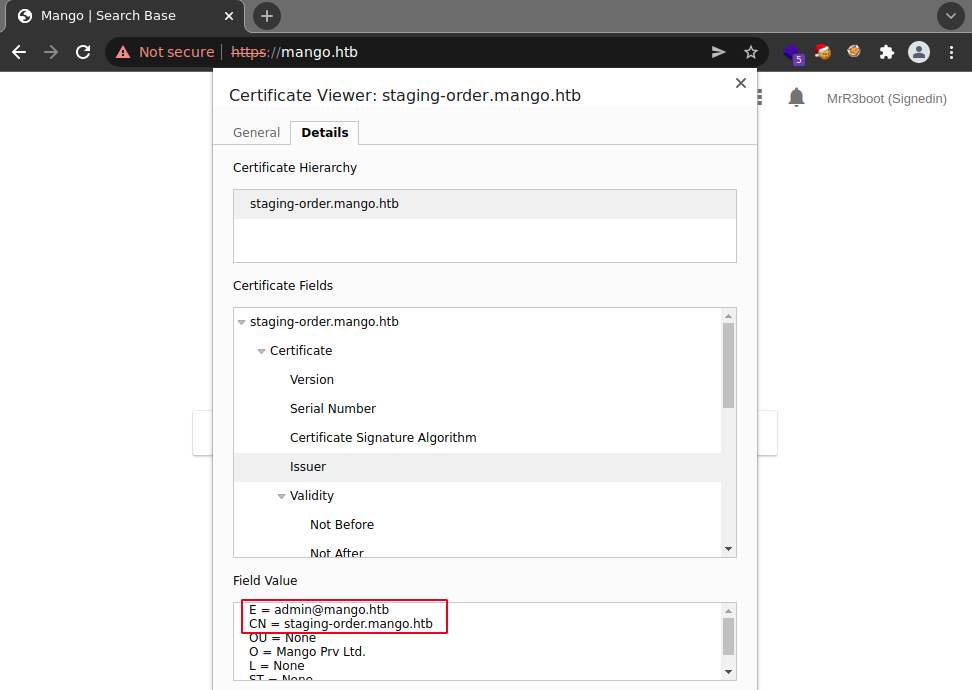This screenshot has height=690, width=972.
Task: Open the Extensions puzzle piece menu
Action: (886, 52)
